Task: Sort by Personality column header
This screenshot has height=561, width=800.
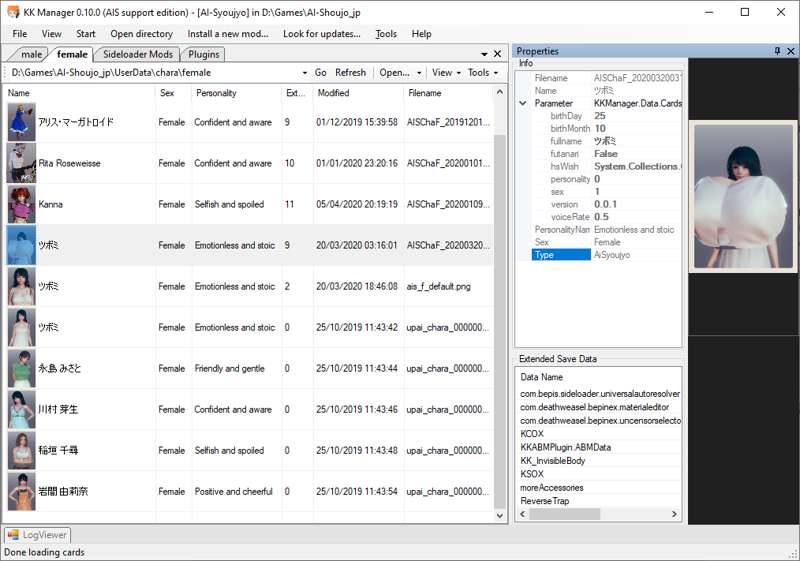Action: pyautogui.click(x=237, y=93)
